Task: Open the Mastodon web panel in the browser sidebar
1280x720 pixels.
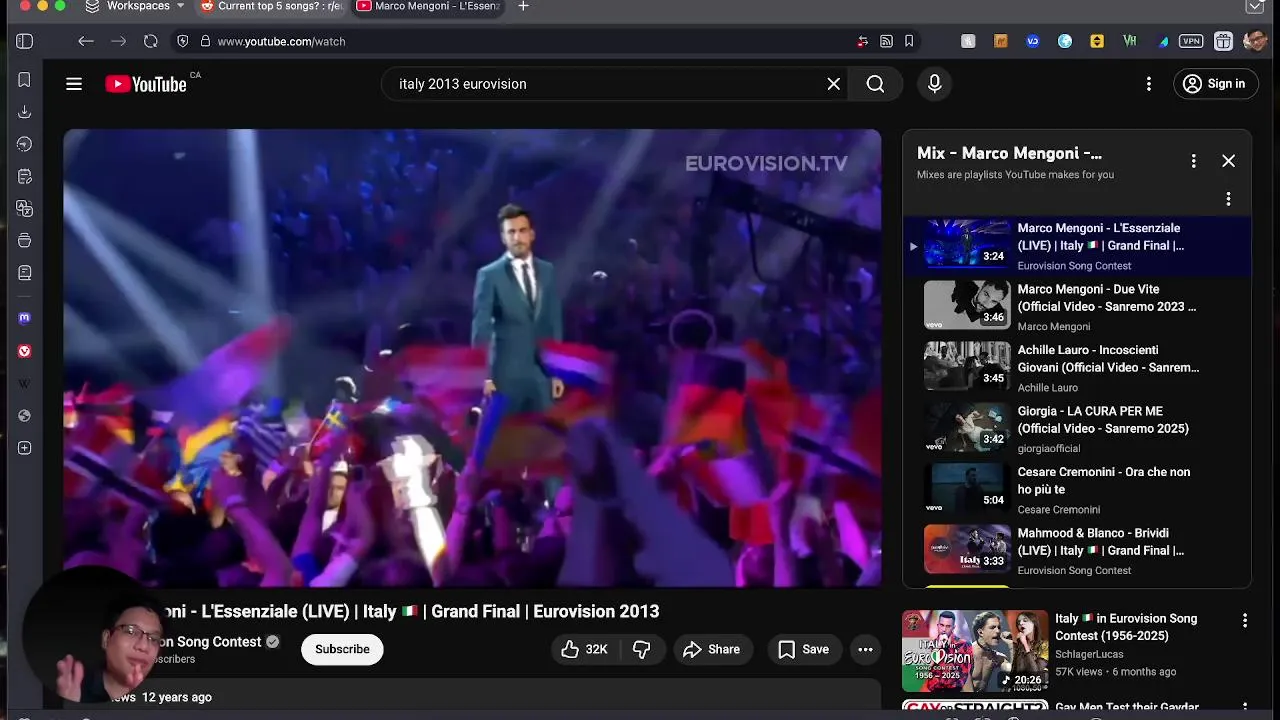Action: (x=24, y=318)
